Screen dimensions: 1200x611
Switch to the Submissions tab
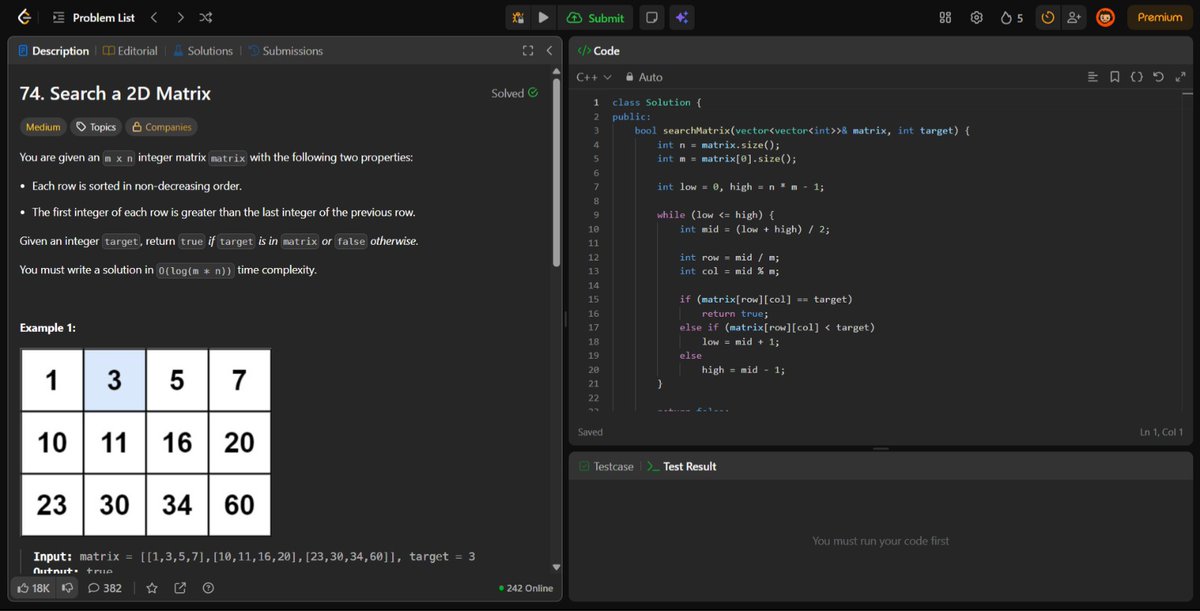(285, 51)
